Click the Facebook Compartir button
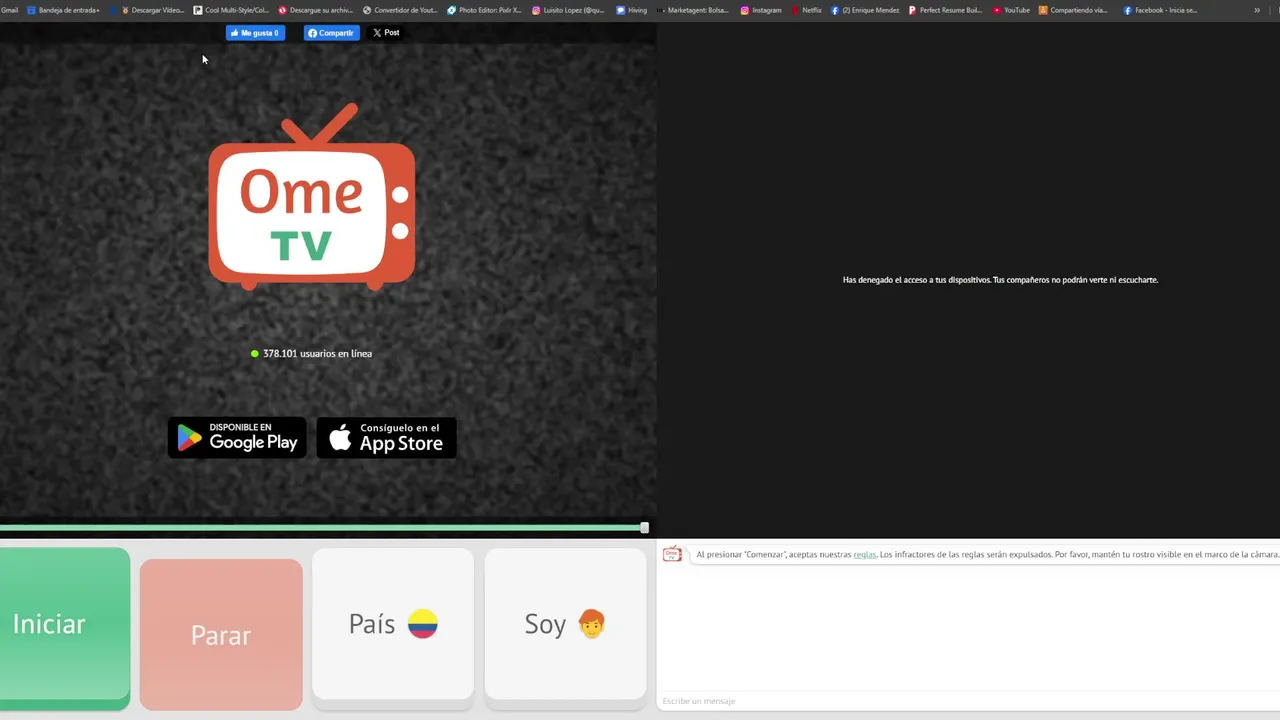The height and width of the screenshot is (720, 1280). (x=331, y=33)
